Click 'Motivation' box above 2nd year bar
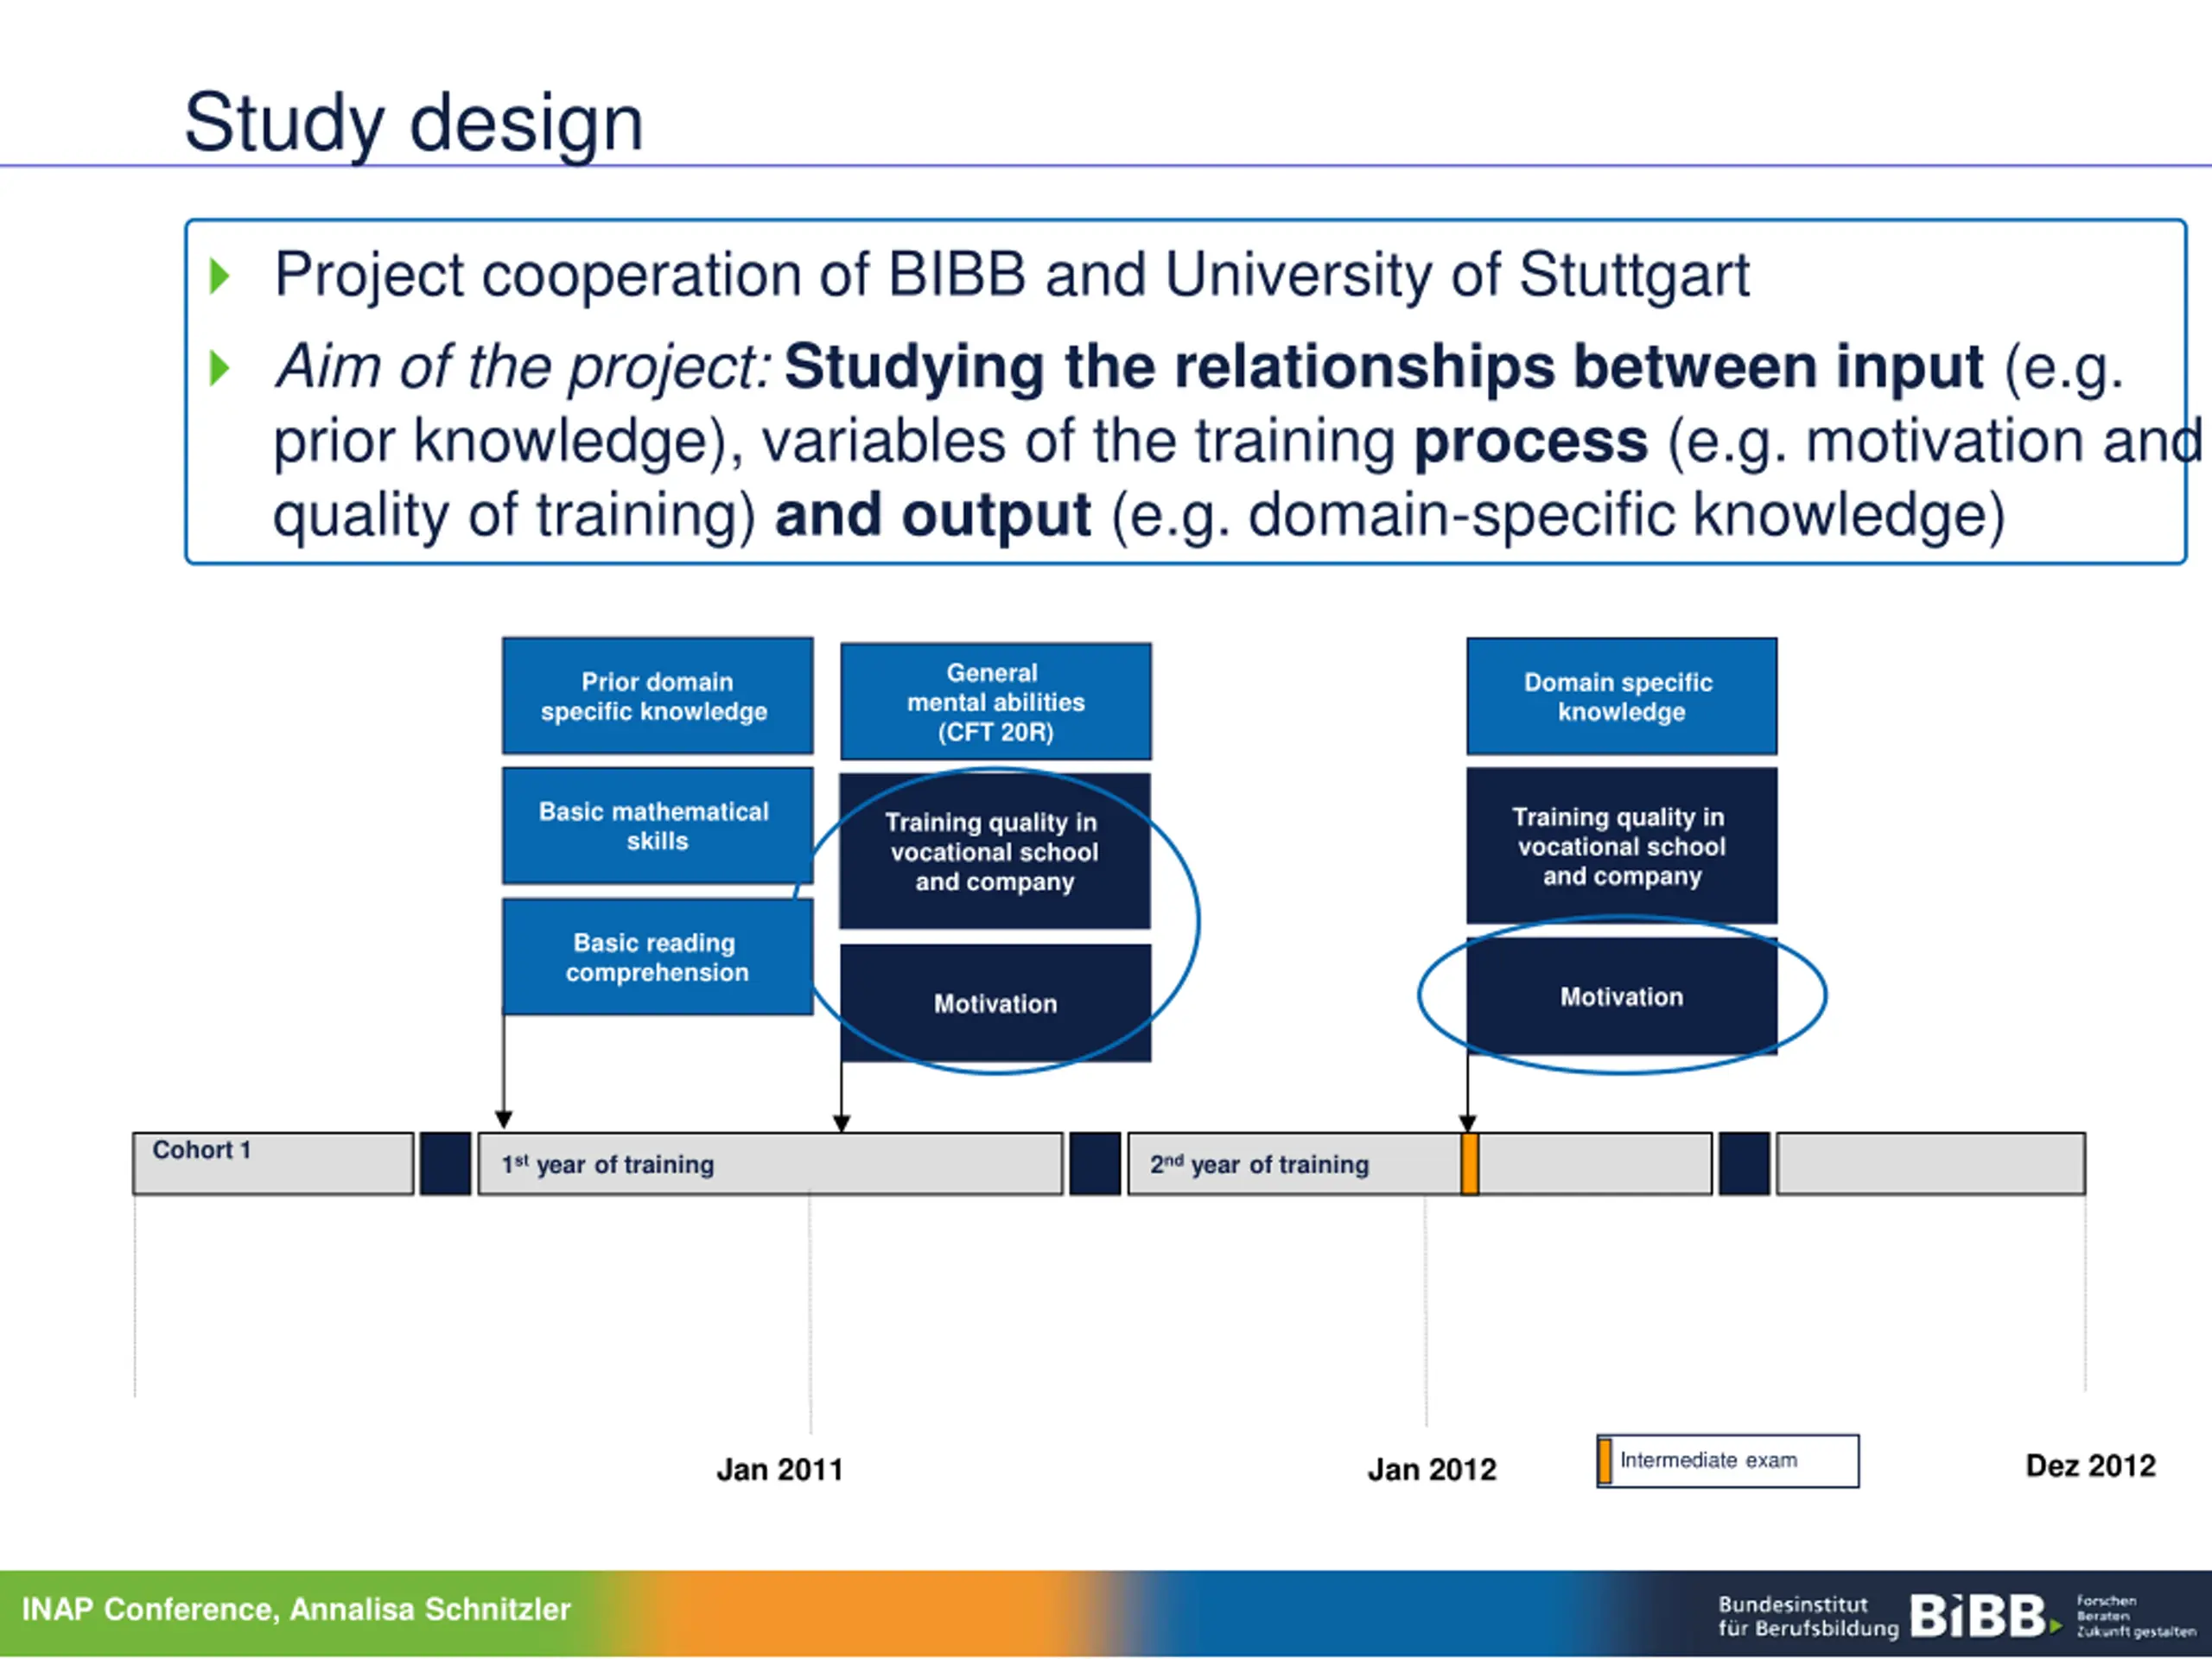Screen dimensions: 2212x1659 tap(1622, 996)
